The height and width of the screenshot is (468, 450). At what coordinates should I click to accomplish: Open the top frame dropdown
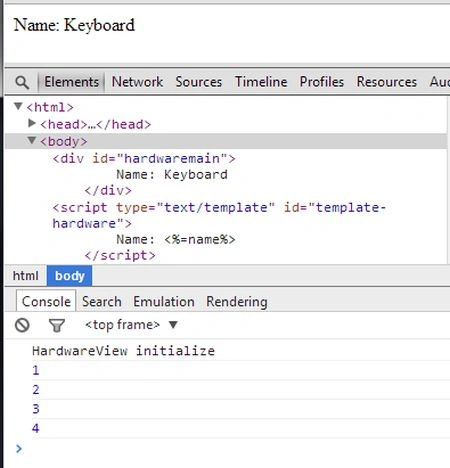click(131, 325)
